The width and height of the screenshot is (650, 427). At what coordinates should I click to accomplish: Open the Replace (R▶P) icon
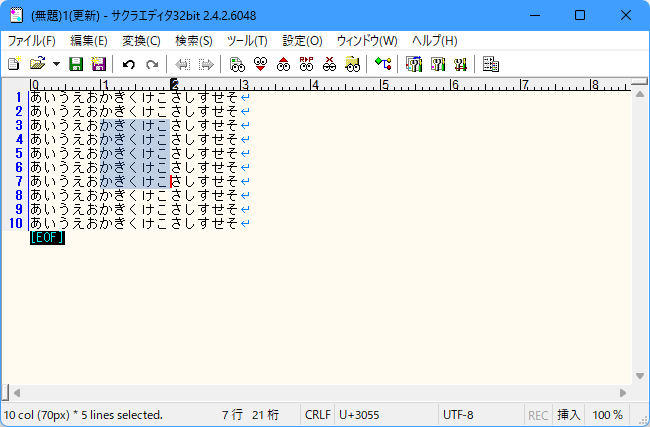click(306, 64)
